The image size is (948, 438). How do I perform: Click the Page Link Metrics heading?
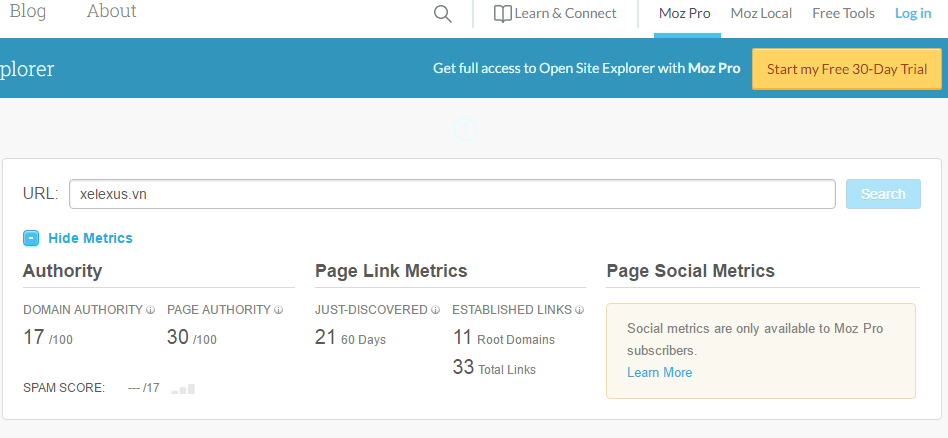(391, 271)
